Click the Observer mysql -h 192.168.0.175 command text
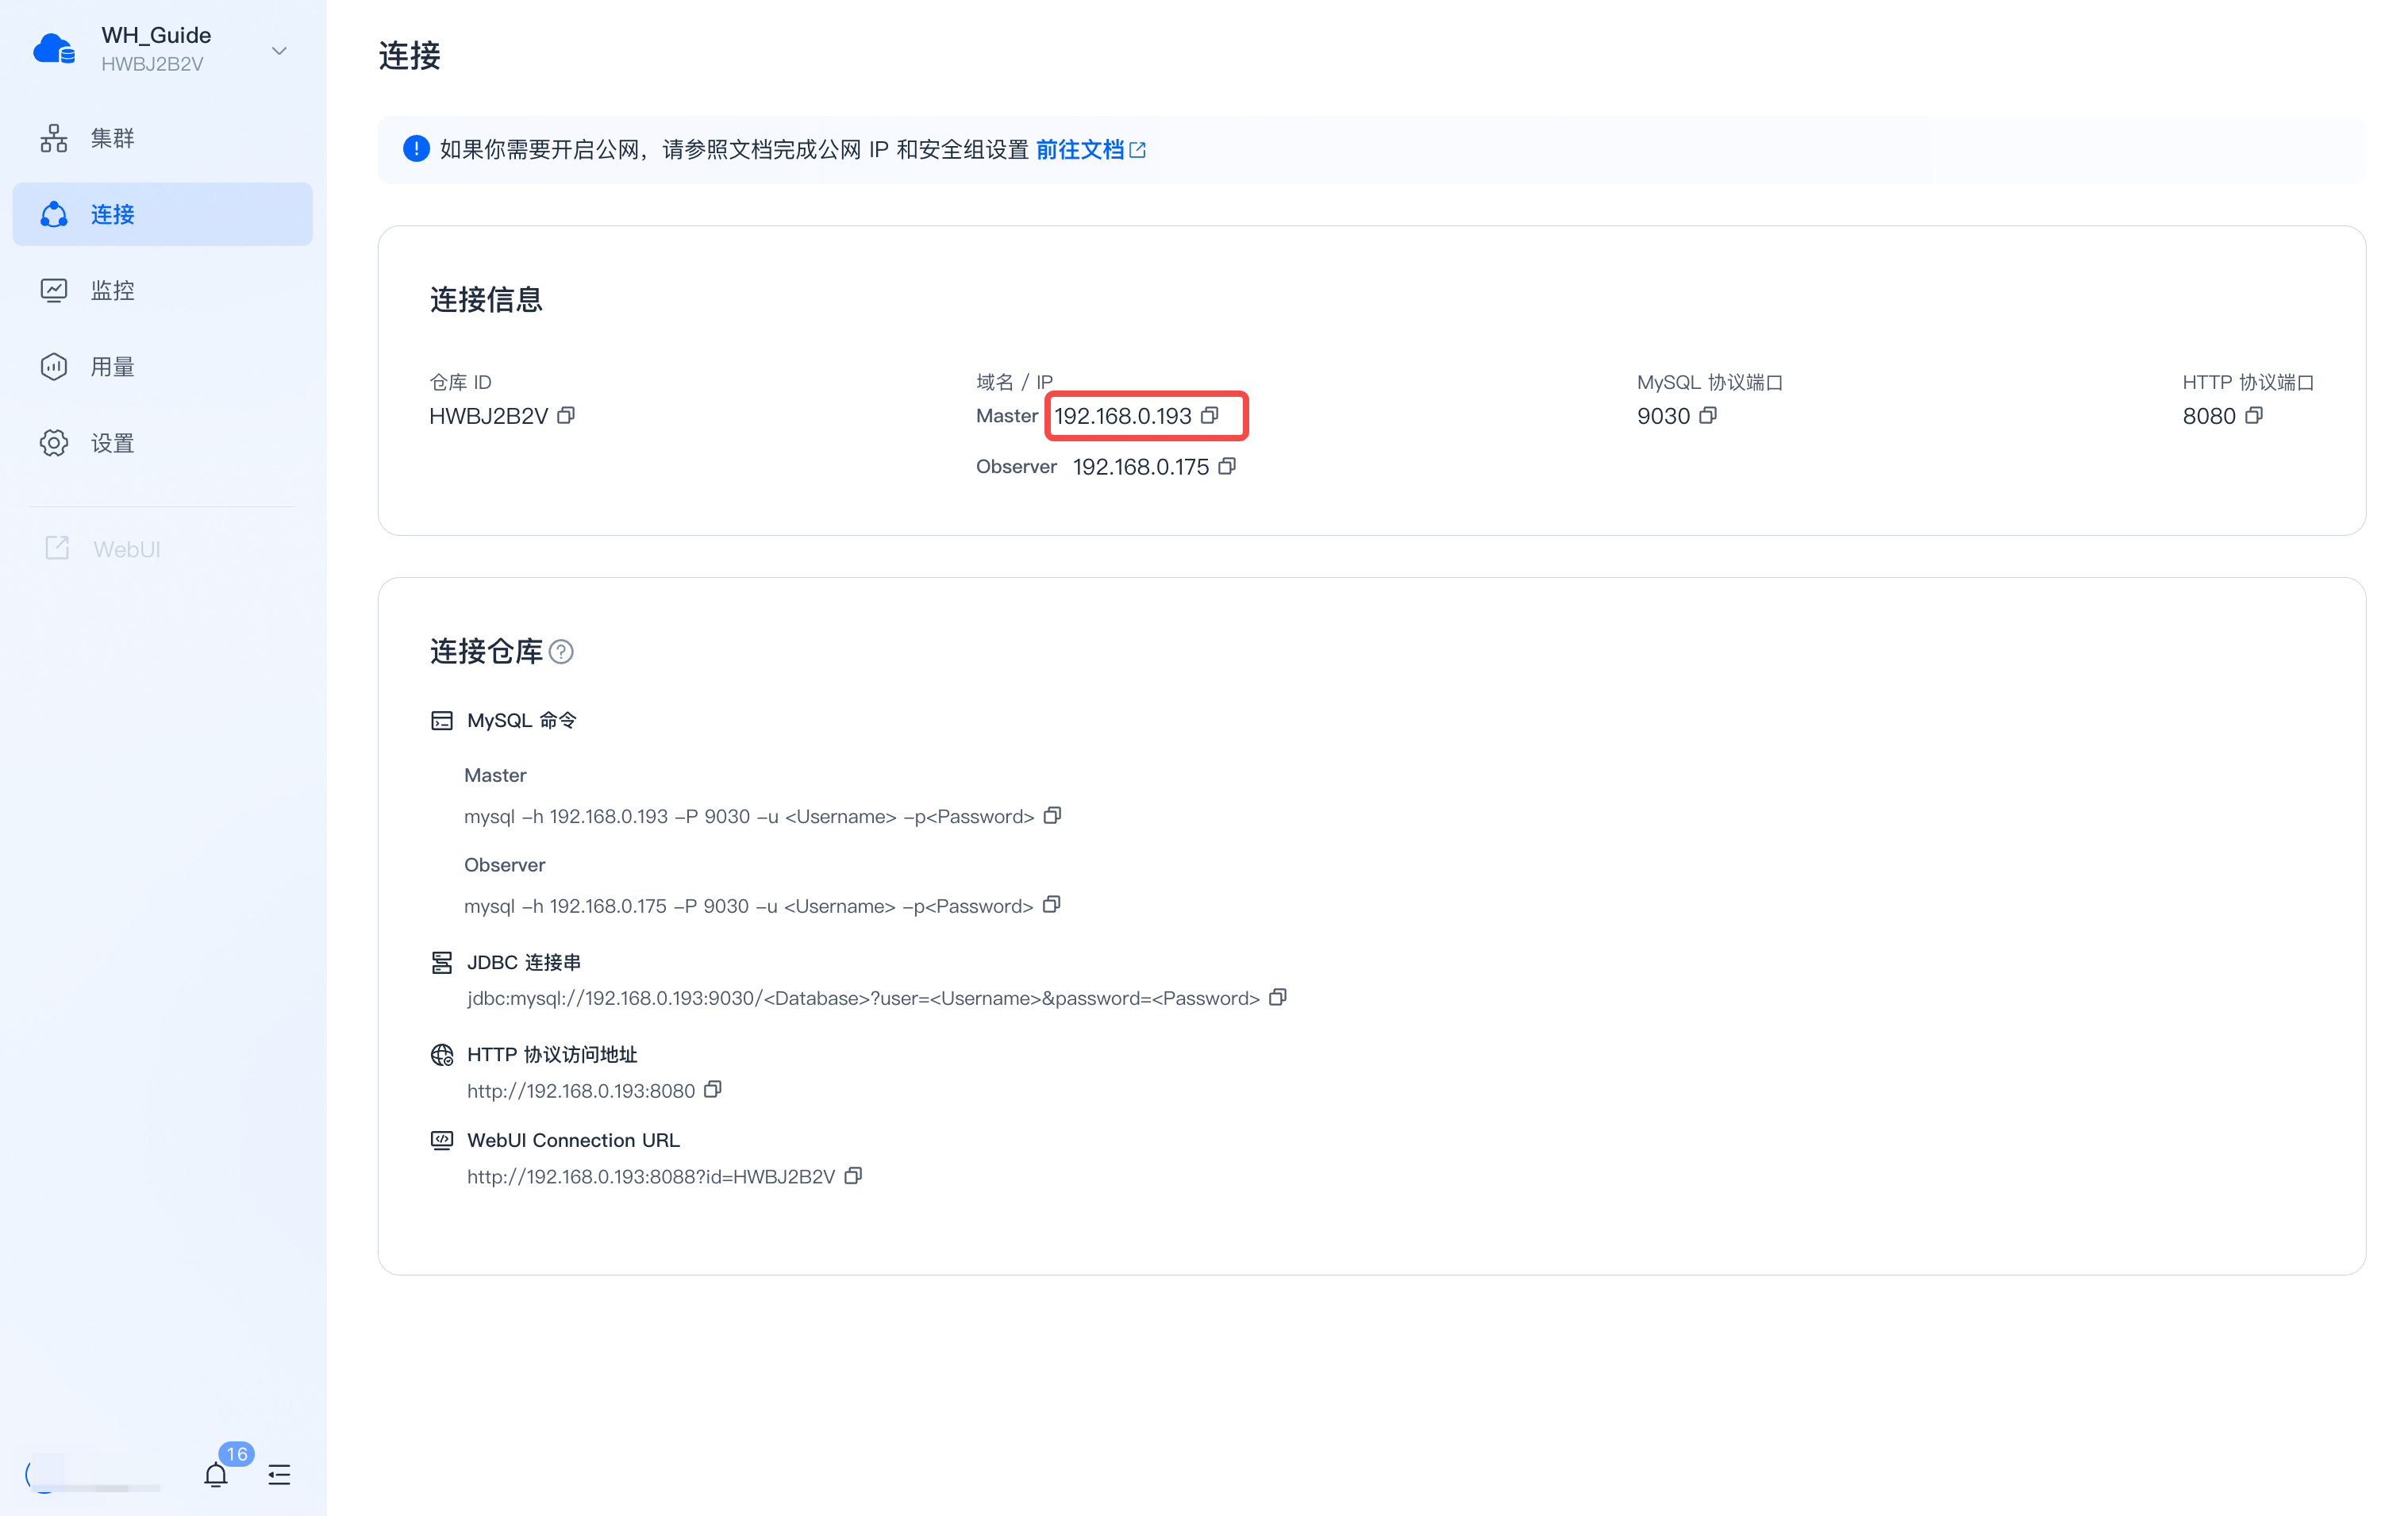Screen dimensions: 2408x1516 pos(748,906)
